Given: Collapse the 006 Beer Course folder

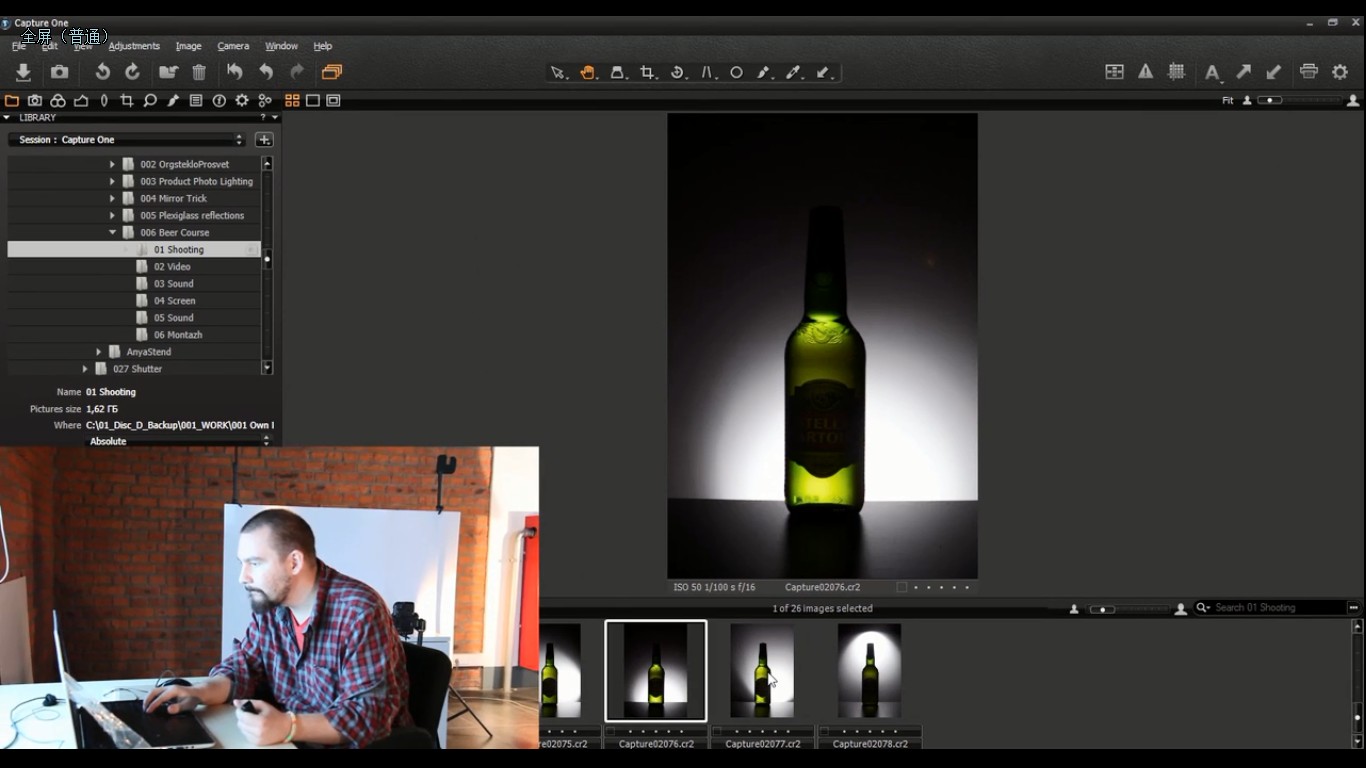Looking at the screenshot, I should coord(112,232).
